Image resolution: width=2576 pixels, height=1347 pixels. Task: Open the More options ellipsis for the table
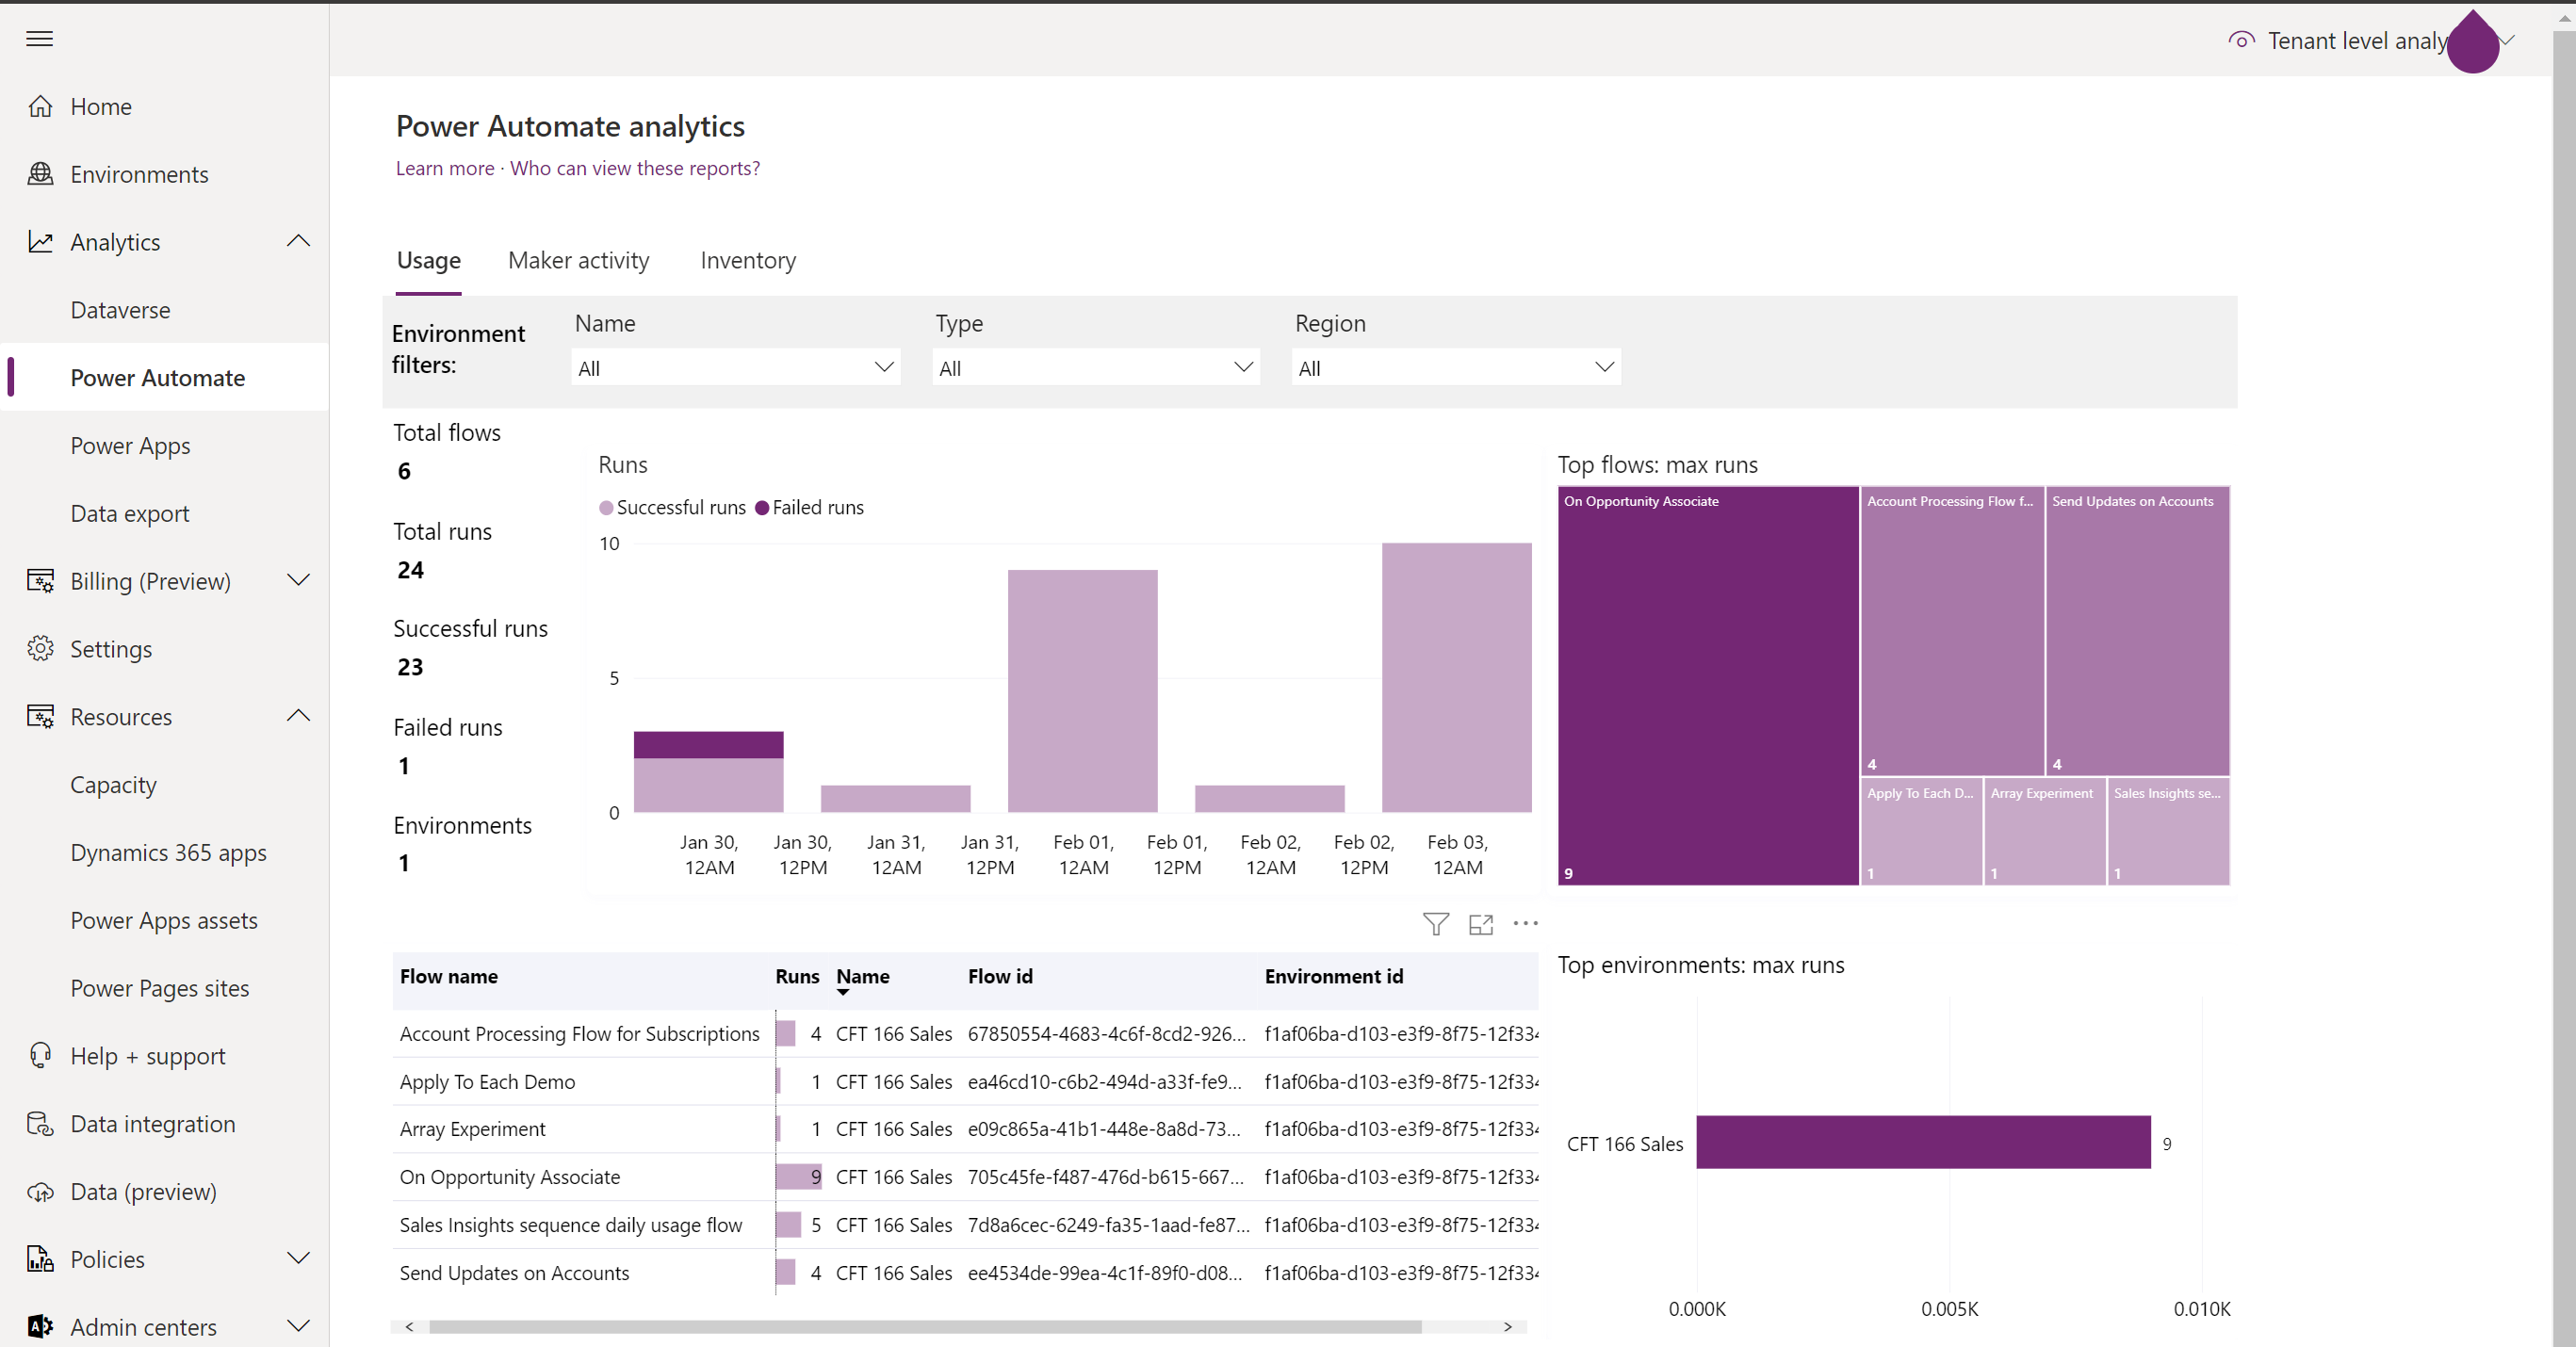tap(1525, 923)
